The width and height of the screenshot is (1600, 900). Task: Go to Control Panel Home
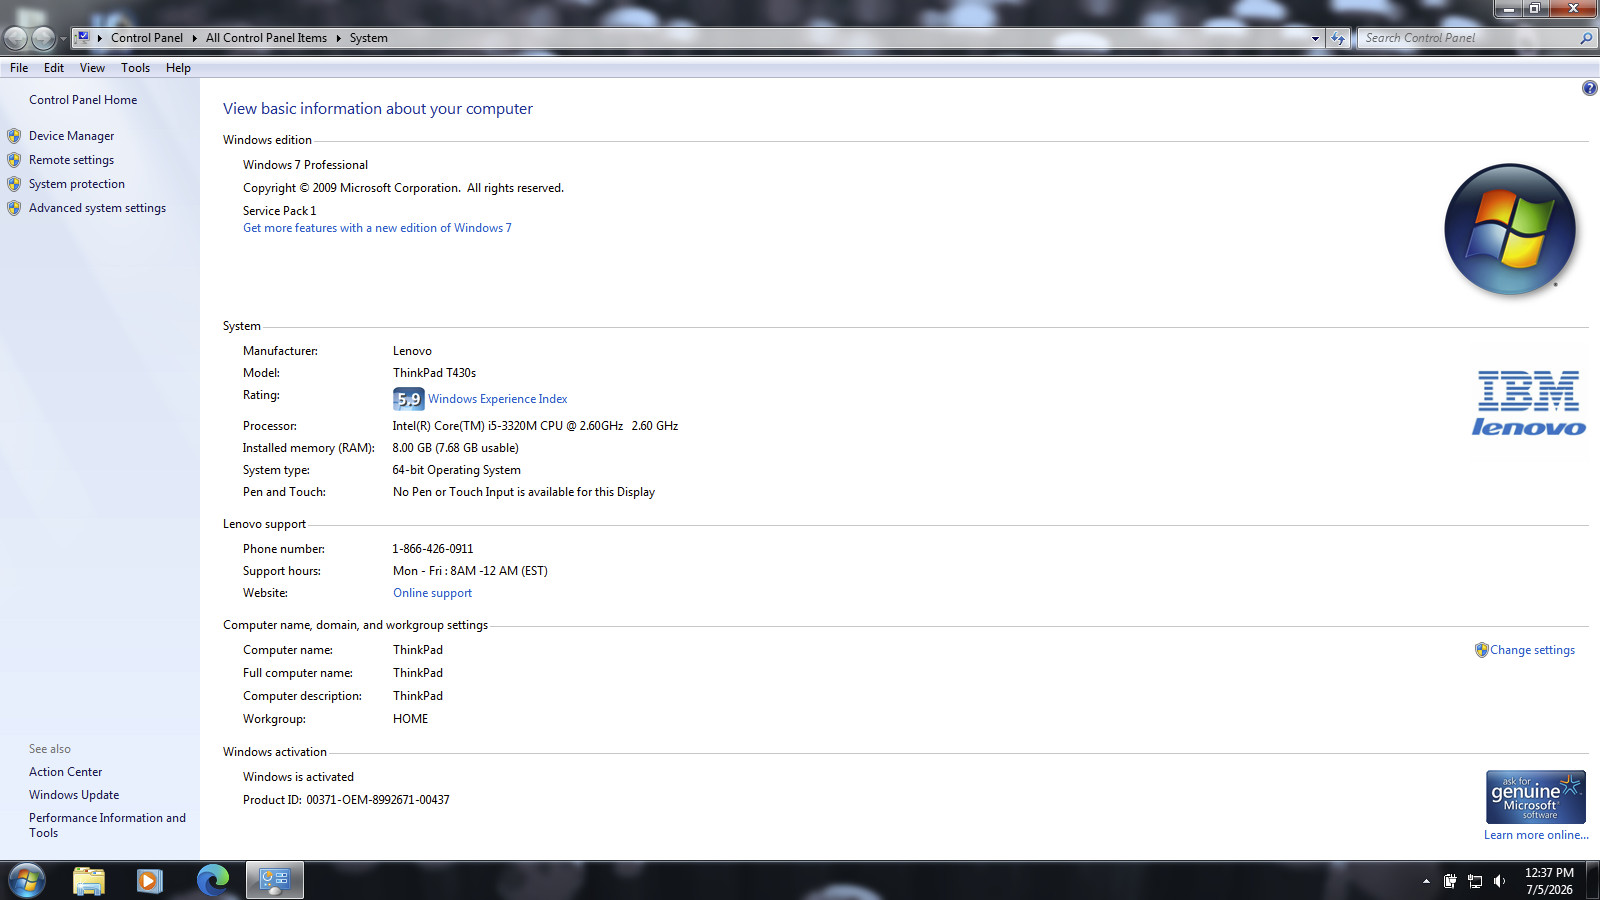click(x=83, y=100)
